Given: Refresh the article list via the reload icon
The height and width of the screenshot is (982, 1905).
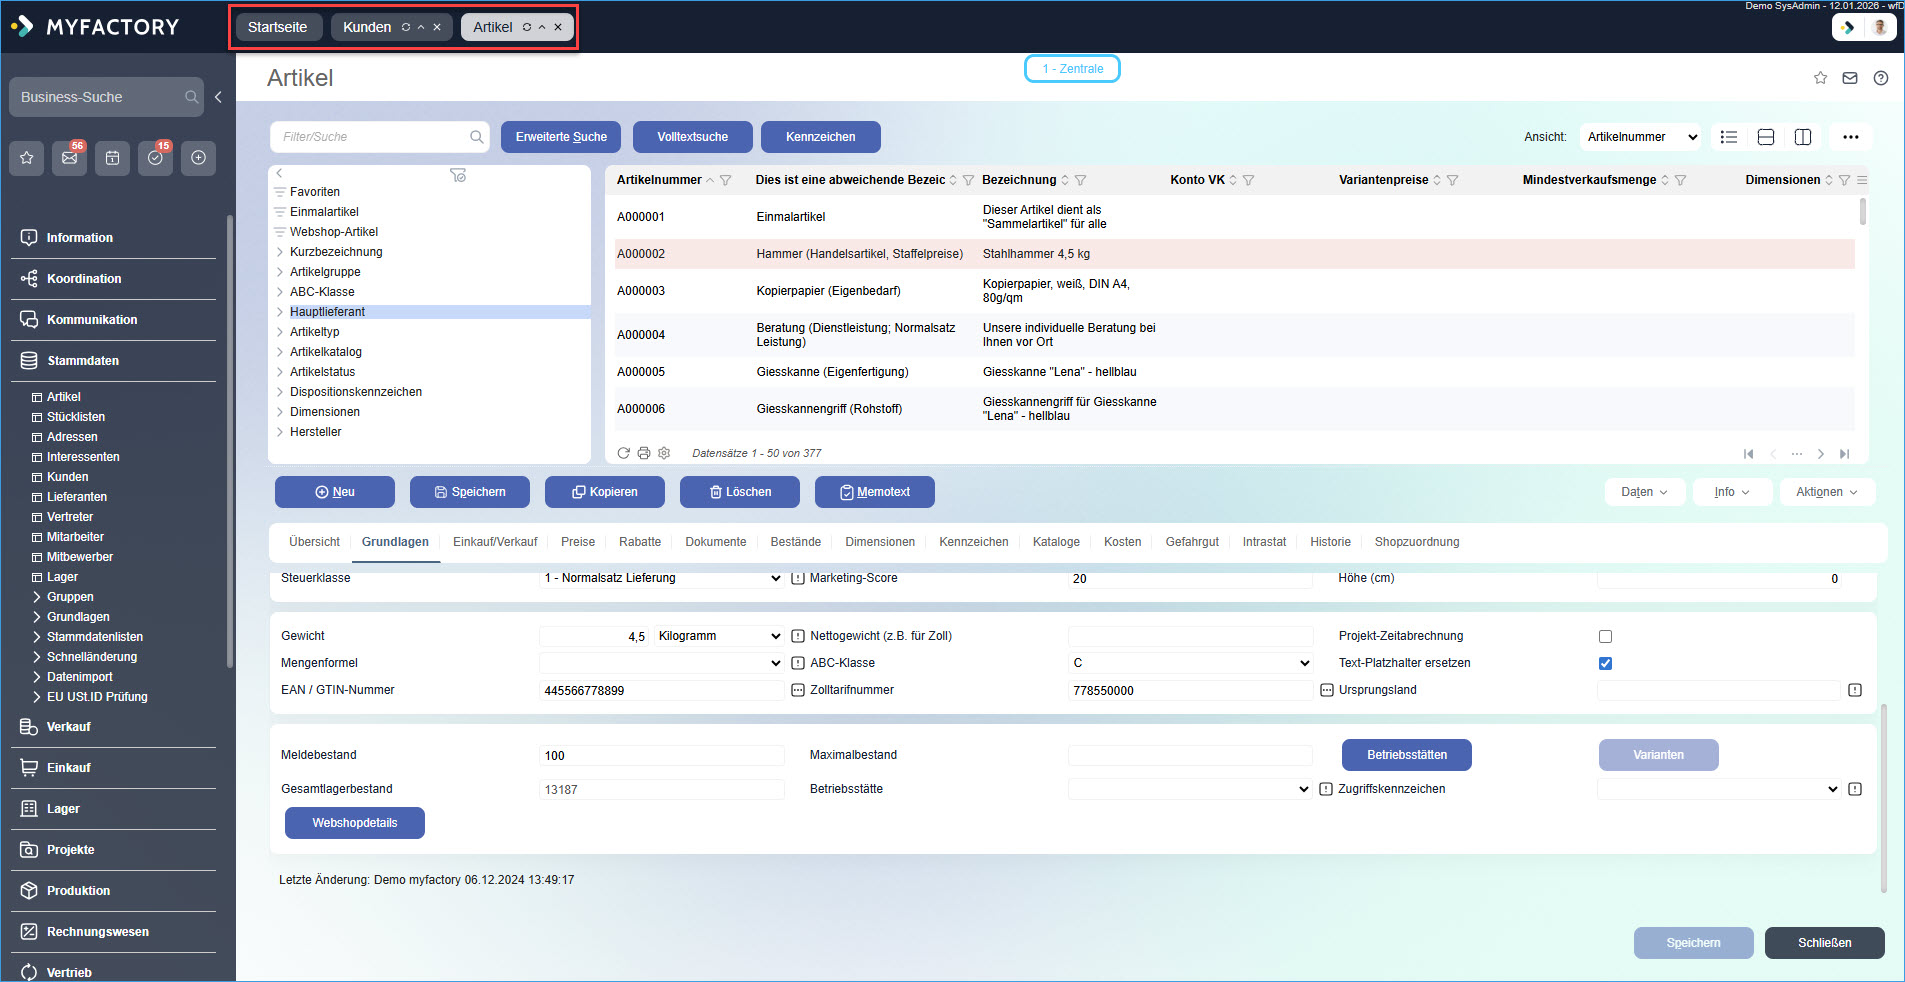Looking at the screenshot, I should click(624, 453).
